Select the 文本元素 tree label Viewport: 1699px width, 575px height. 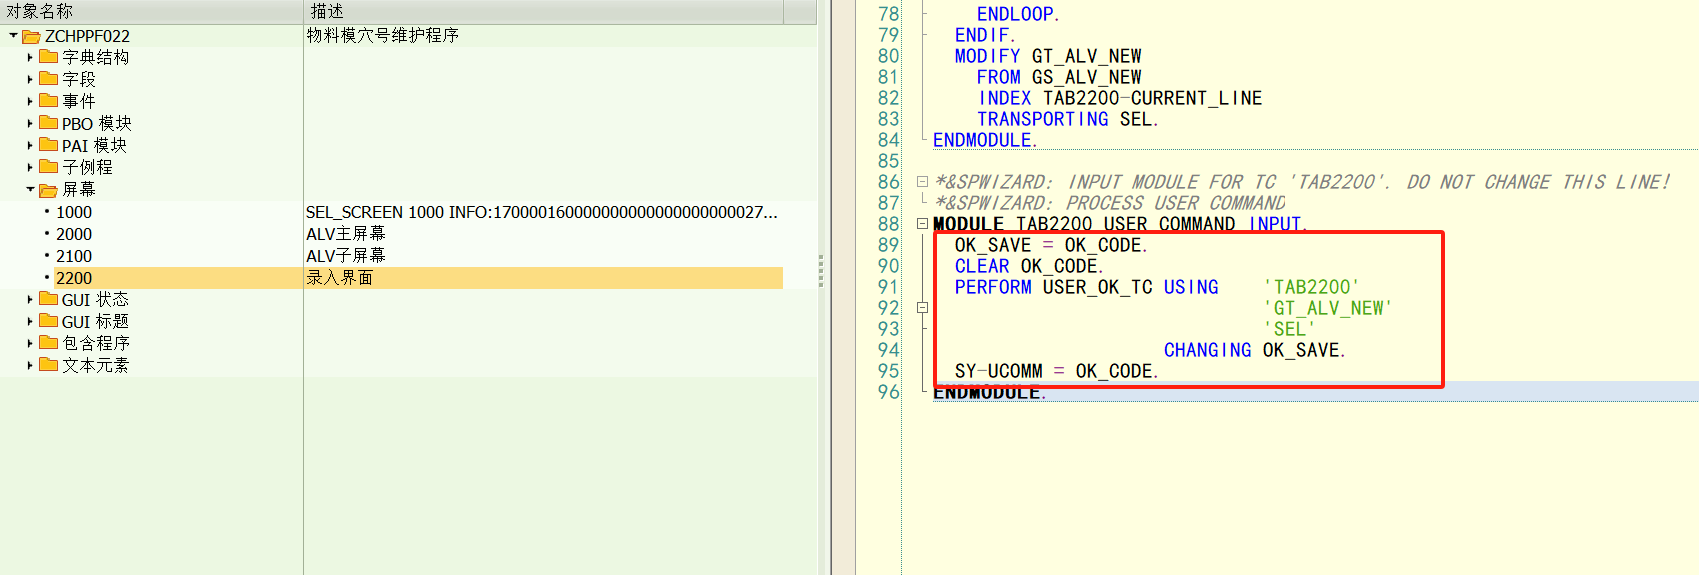96,365
